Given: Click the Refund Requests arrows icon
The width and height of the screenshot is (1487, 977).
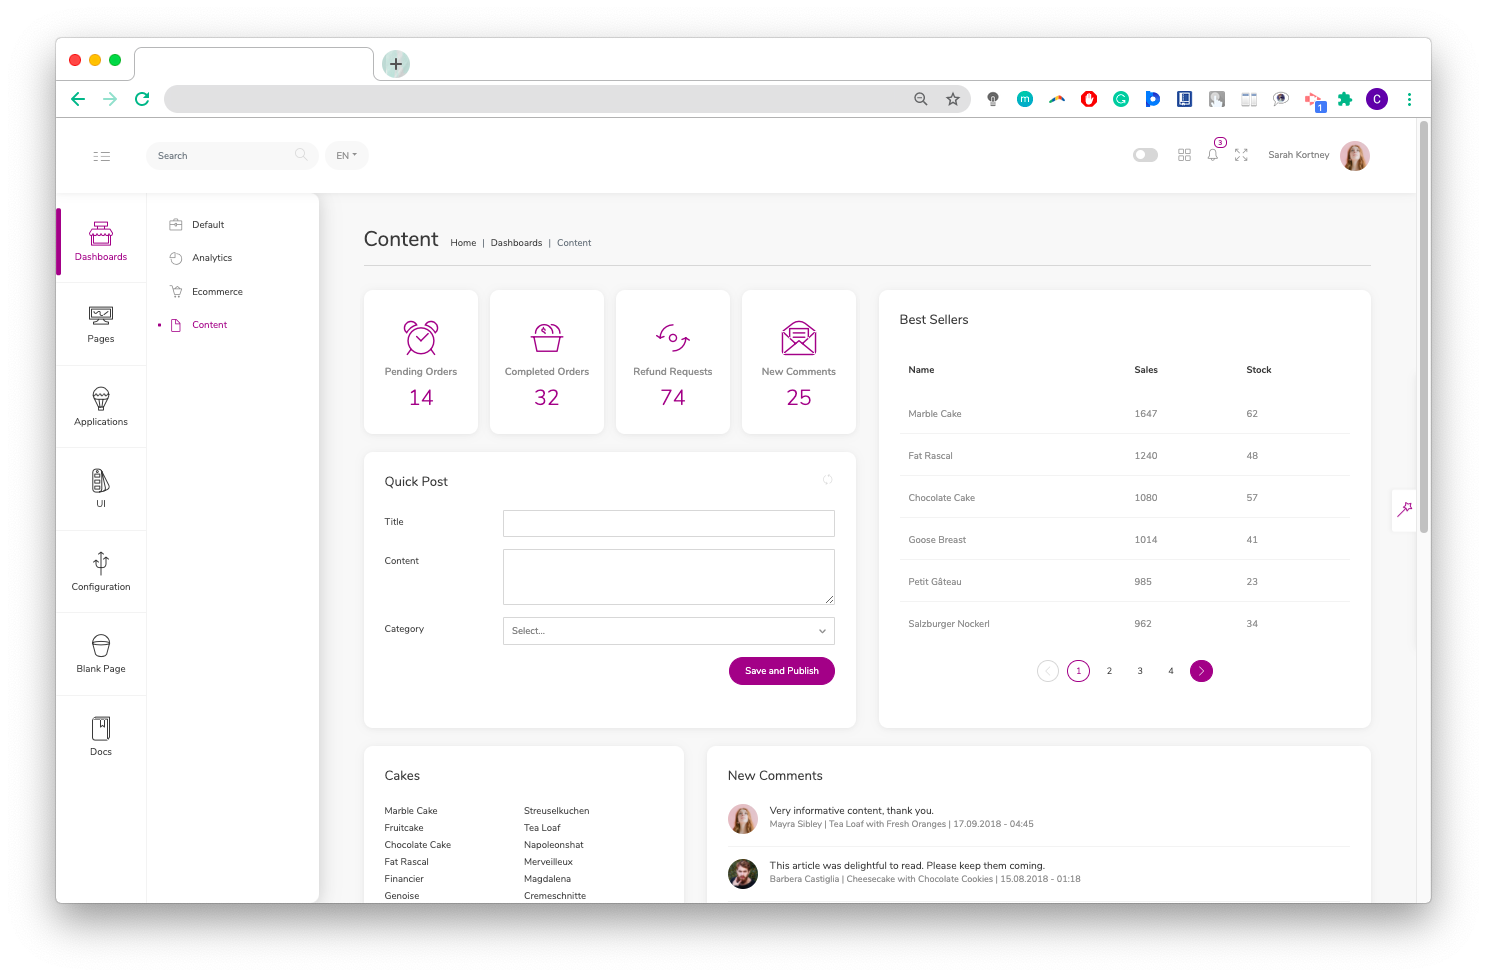Looking at the screenshot, I should (x=673, y=338).
